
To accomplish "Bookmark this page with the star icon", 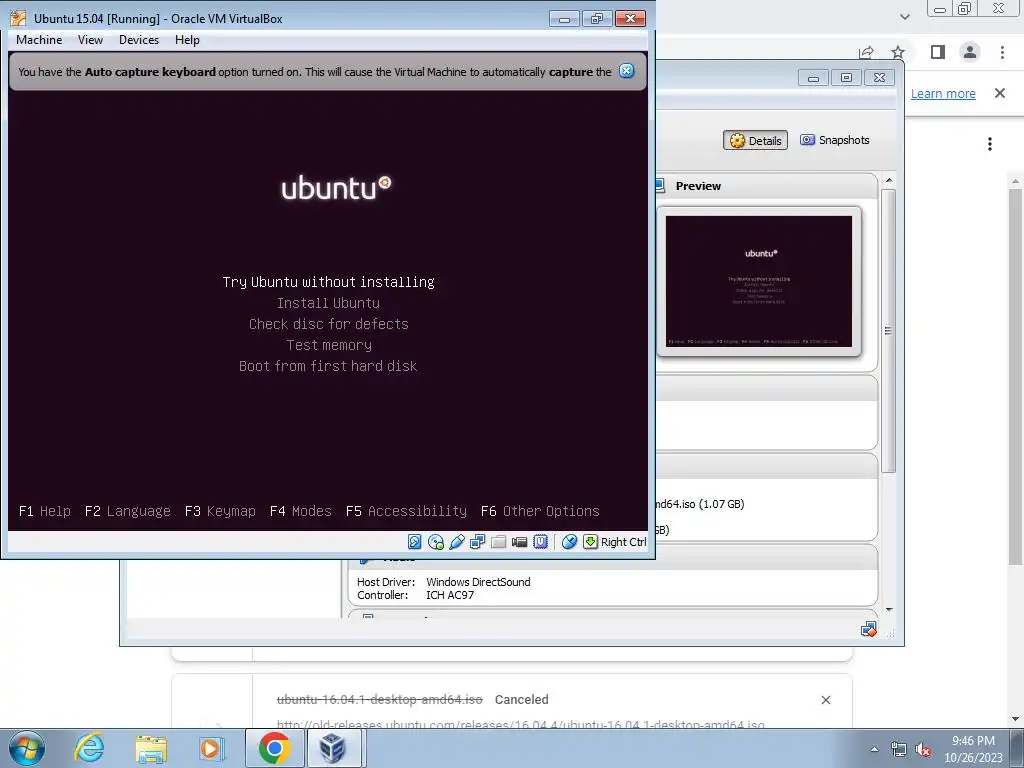I will pos(898,52).
